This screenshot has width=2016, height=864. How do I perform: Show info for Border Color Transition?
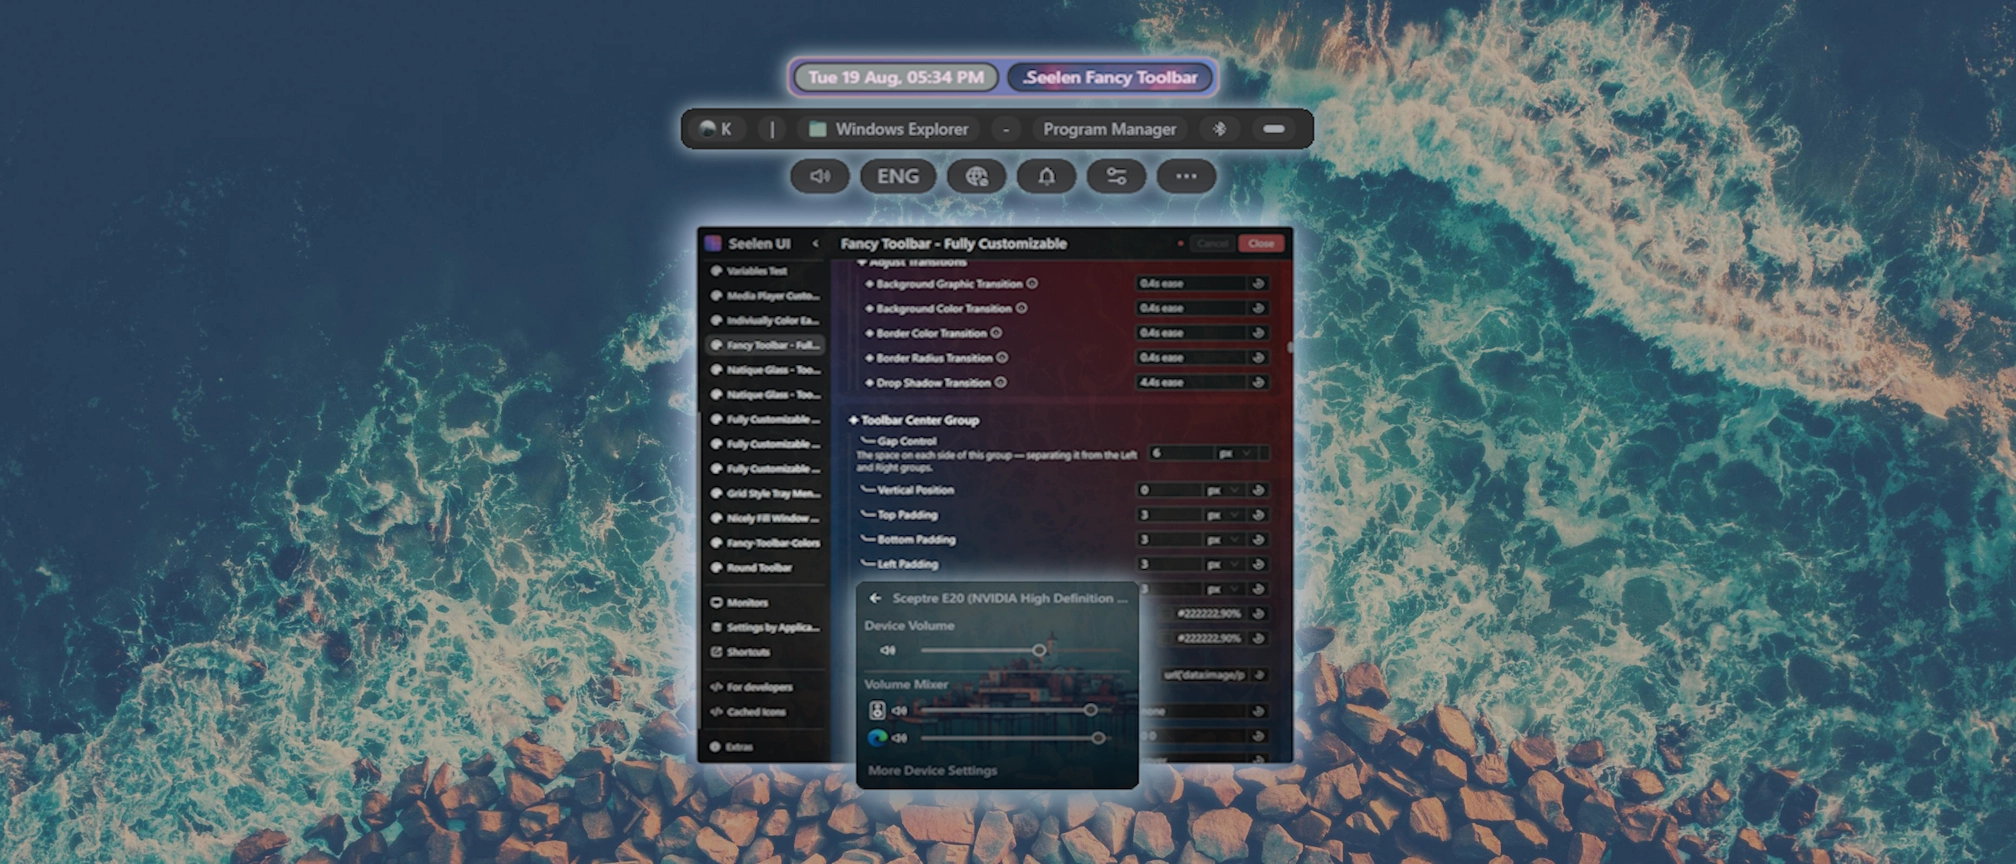point(996,333)
